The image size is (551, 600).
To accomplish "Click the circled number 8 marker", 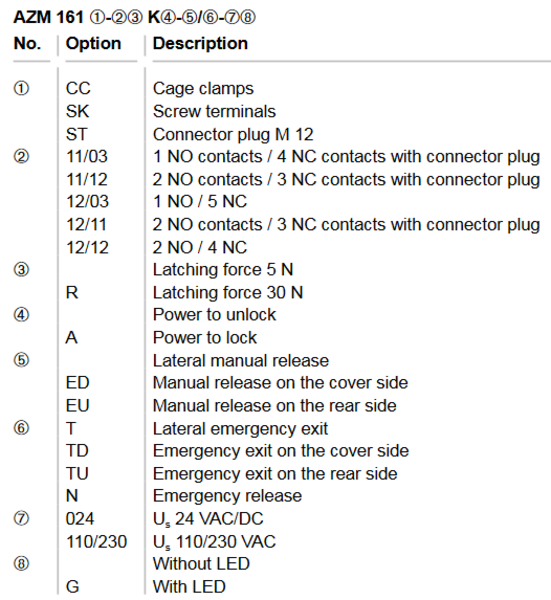I will (x=21, y=564).
